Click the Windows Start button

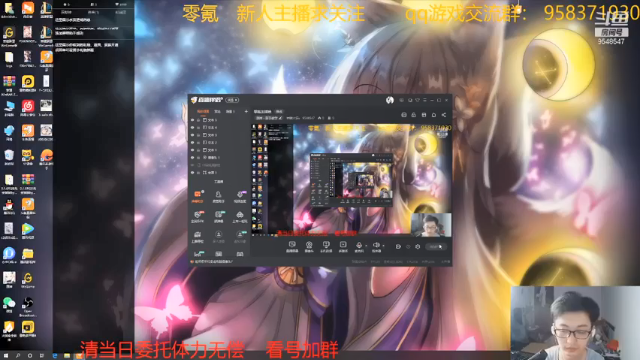tap(6, 356)
